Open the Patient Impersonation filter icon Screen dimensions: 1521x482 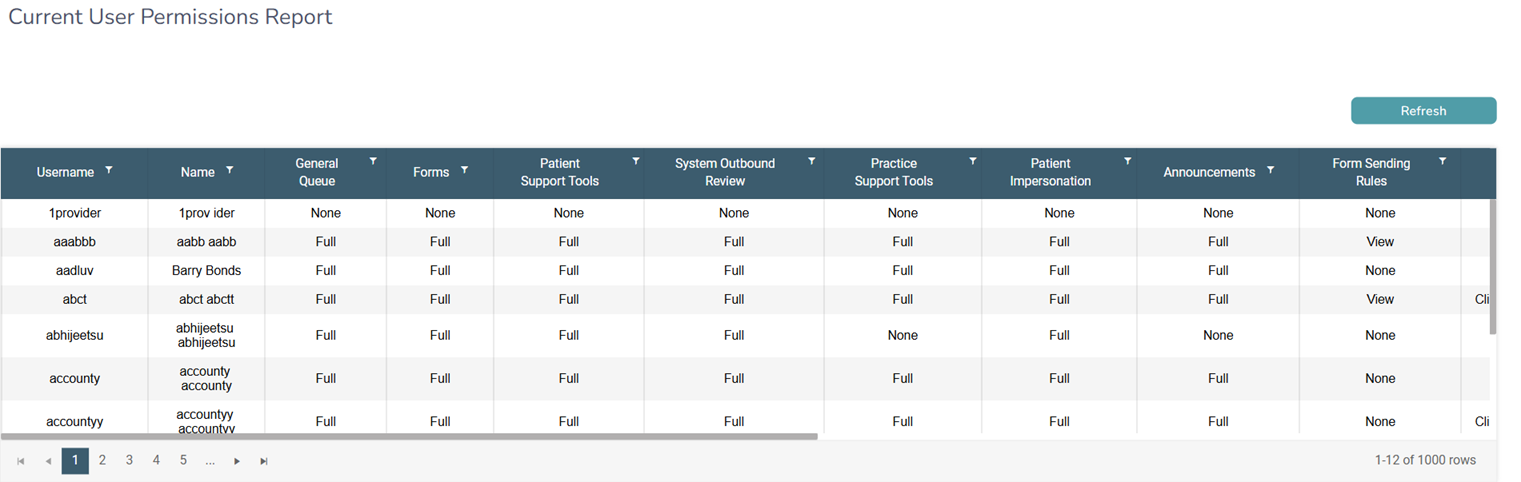click(x=1128, y=161)
